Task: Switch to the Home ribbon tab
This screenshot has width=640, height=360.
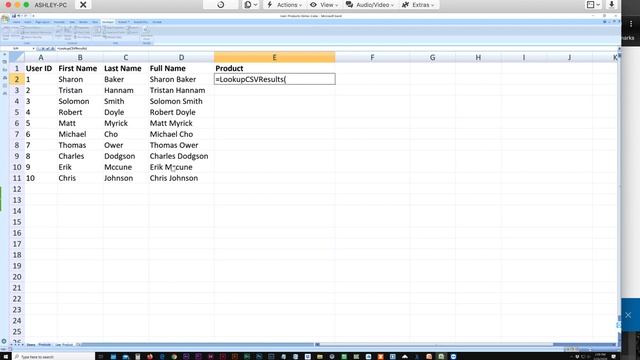Action: pyautogui.click(x=16, y=22)
